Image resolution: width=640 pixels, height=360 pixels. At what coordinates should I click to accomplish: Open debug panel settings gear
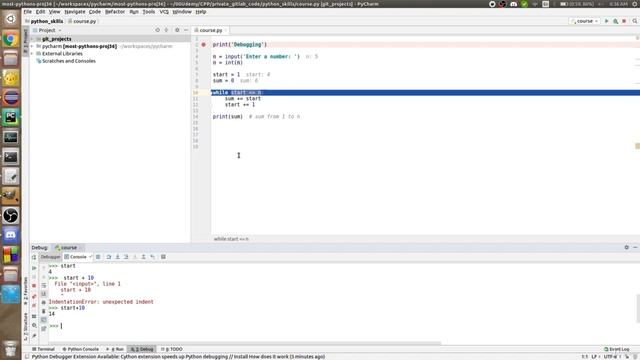(627, 247)
